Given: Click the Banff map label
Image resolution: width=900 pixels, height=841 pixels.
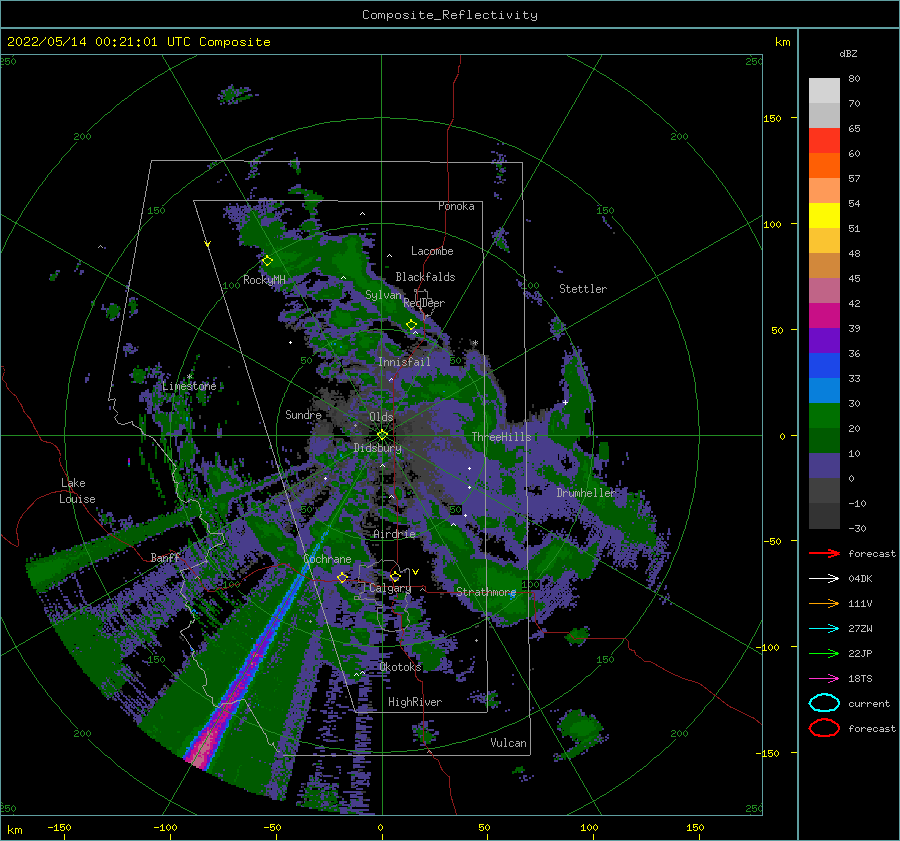Looking at the screenshot, I should click(165, 557).
